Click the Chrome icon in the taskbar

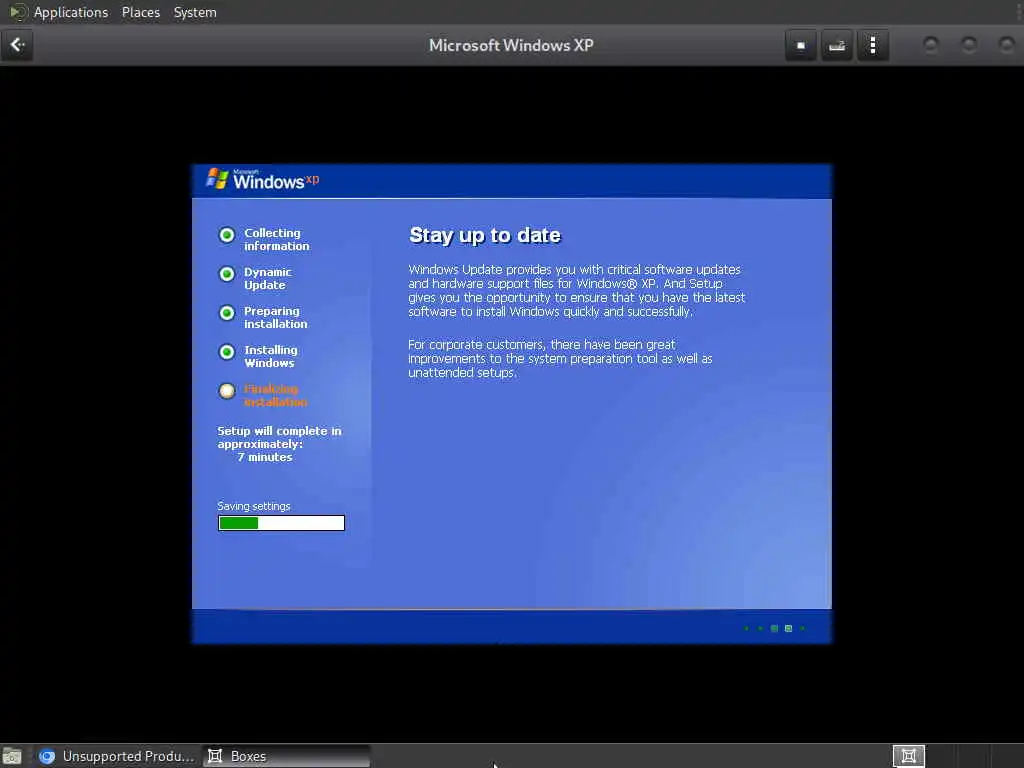tap(47, 756)
